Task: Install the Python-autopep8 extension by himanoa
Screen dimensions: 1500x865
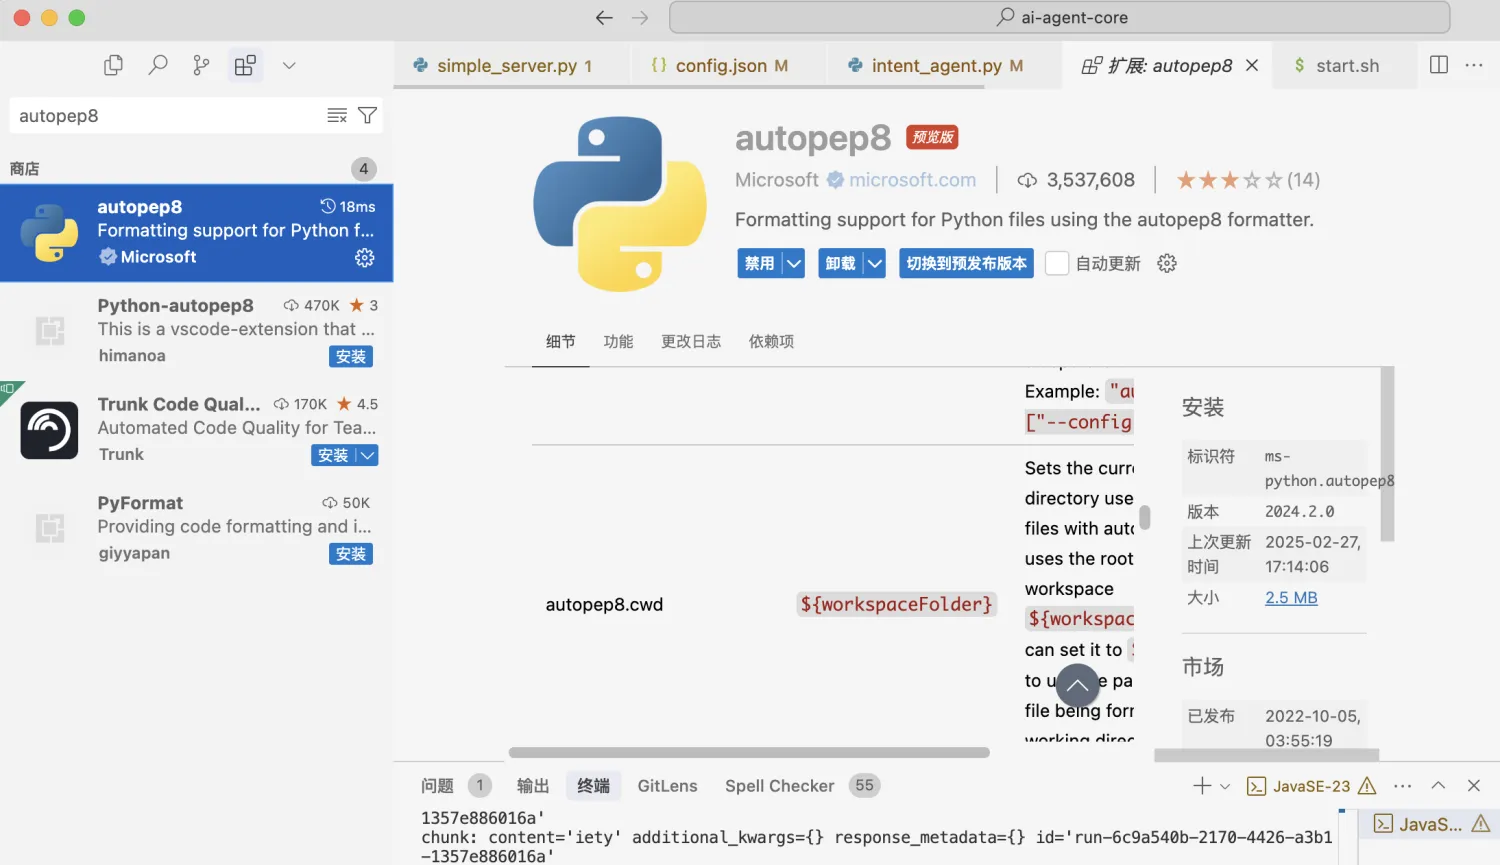Action: tap(351, 357)
